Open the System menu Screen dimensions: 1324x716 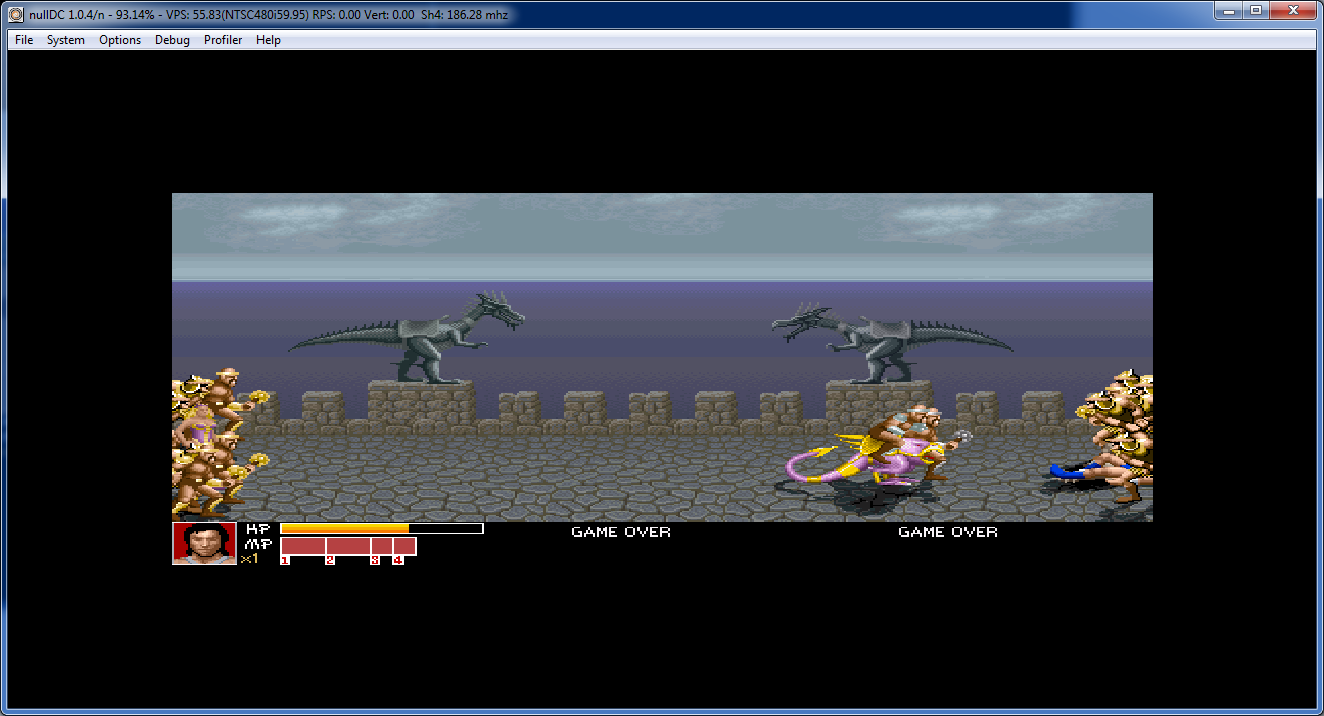66,40
